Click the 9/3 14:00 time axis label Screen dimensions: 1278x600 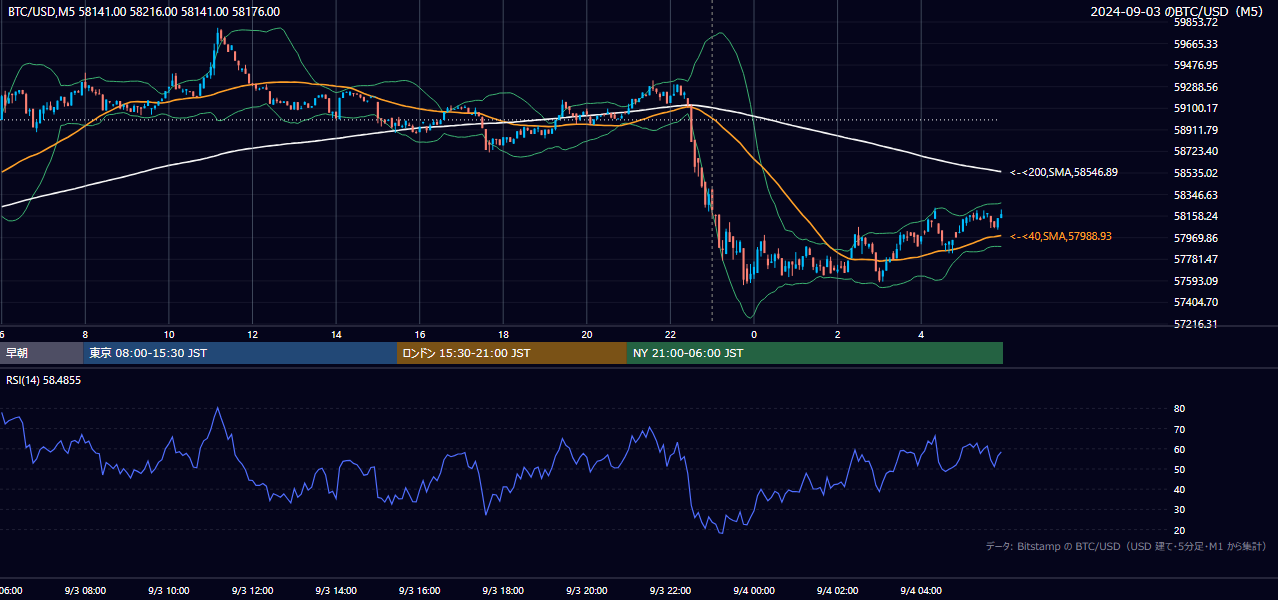336,591
